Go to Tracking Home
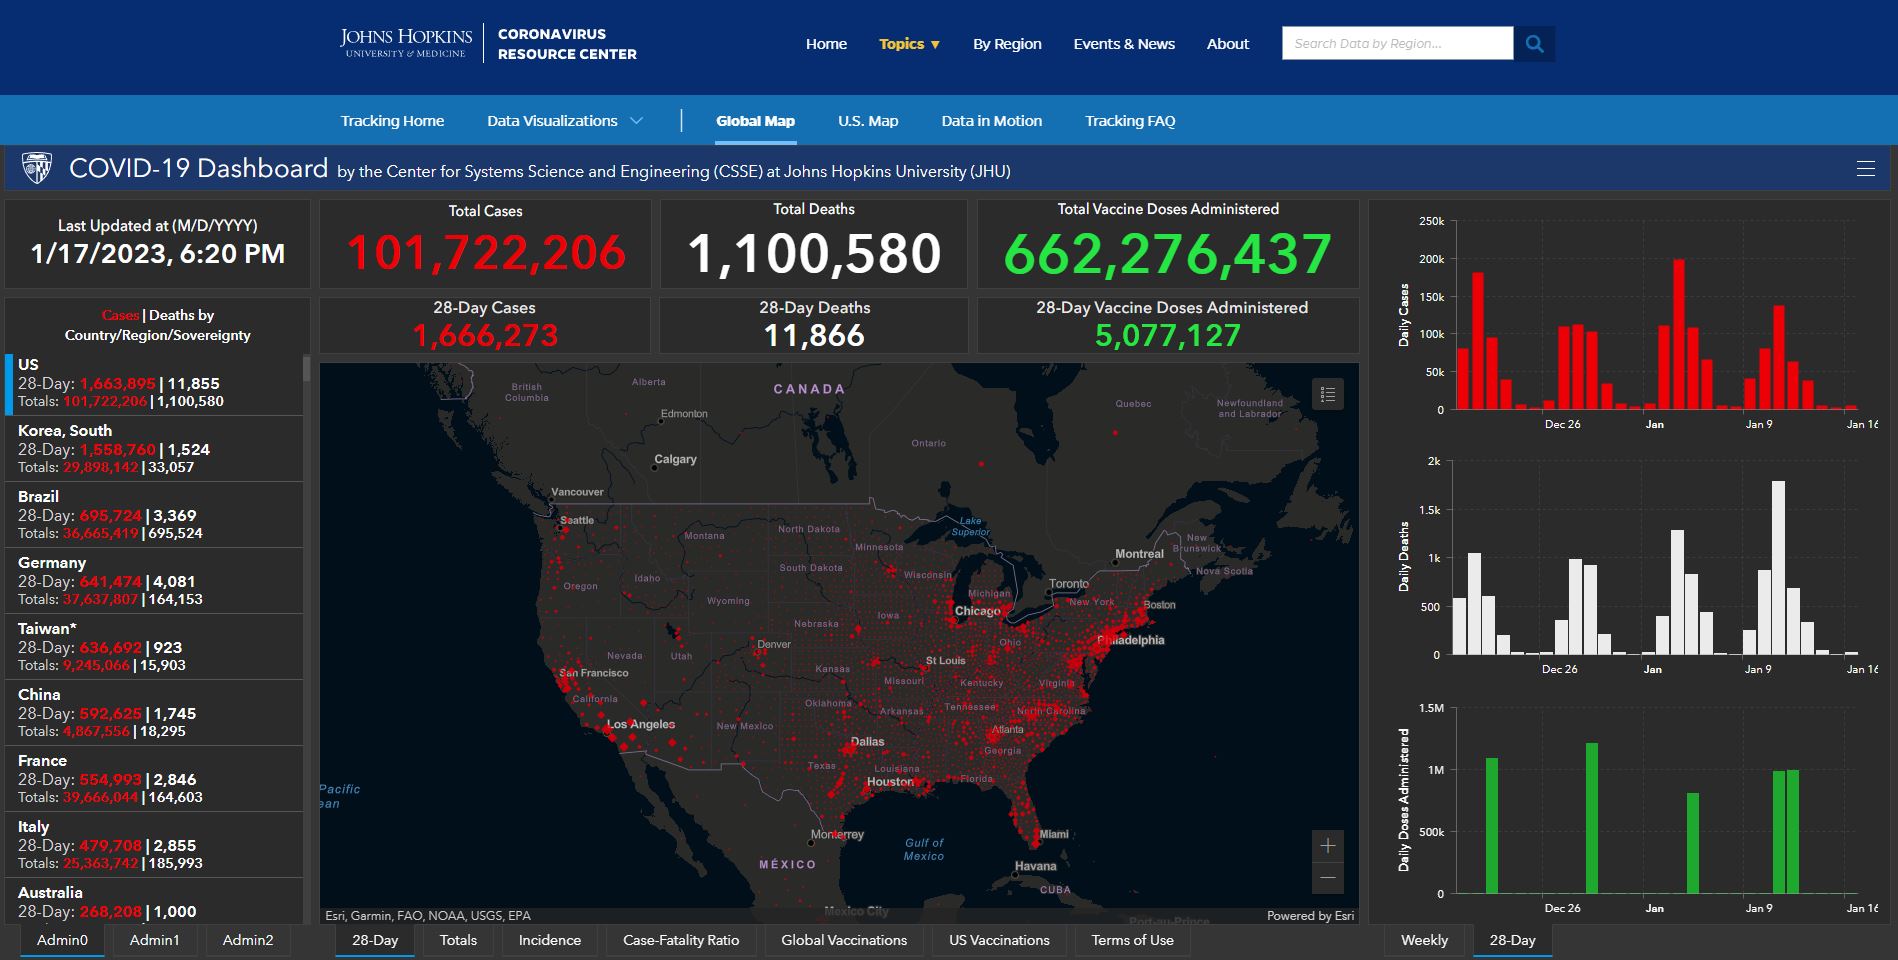Image resolution: width=1898 pixels, height=960 pixels. click(392, 121)
